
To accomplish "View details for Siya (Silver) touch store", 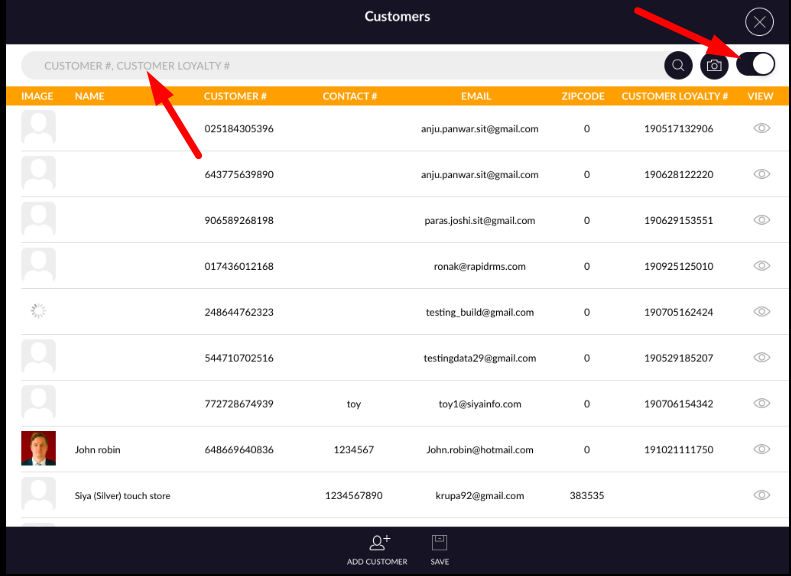I will click(761, 495).
